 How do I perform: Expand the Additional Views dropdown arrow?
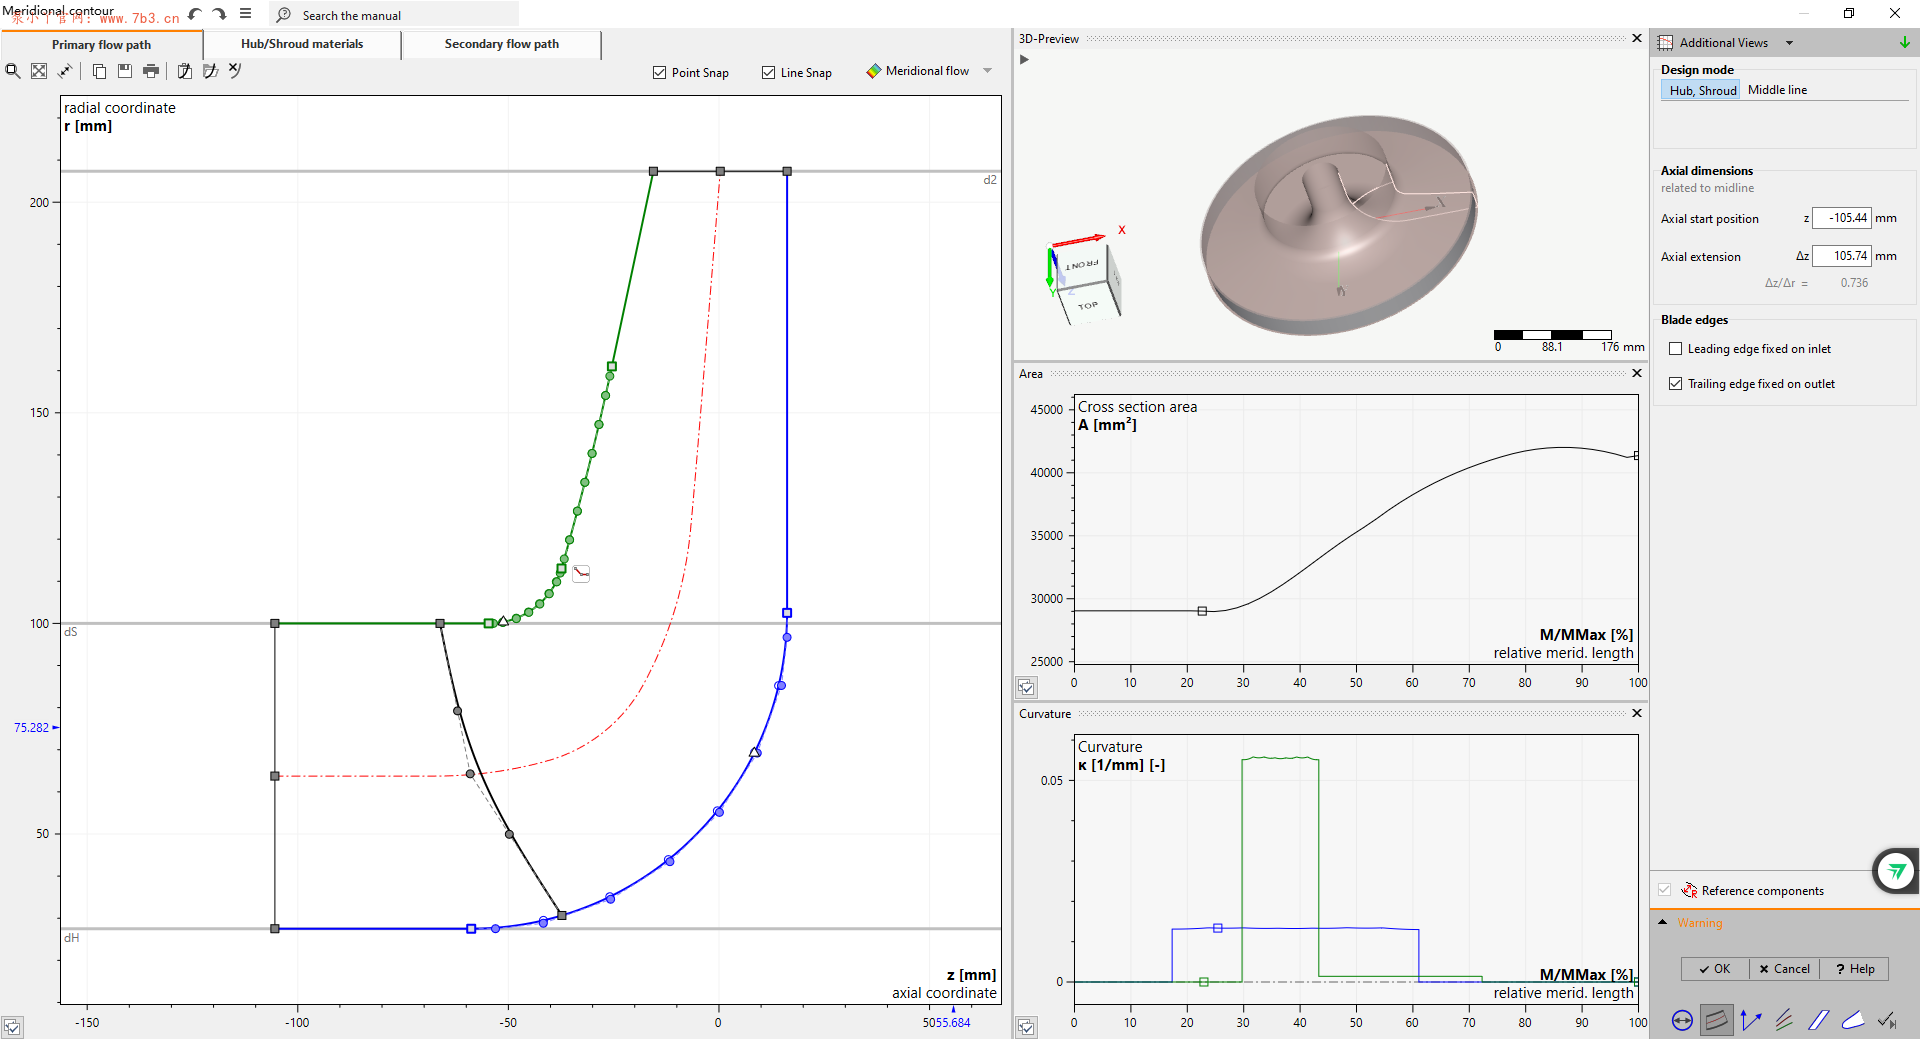point(1789,43)
